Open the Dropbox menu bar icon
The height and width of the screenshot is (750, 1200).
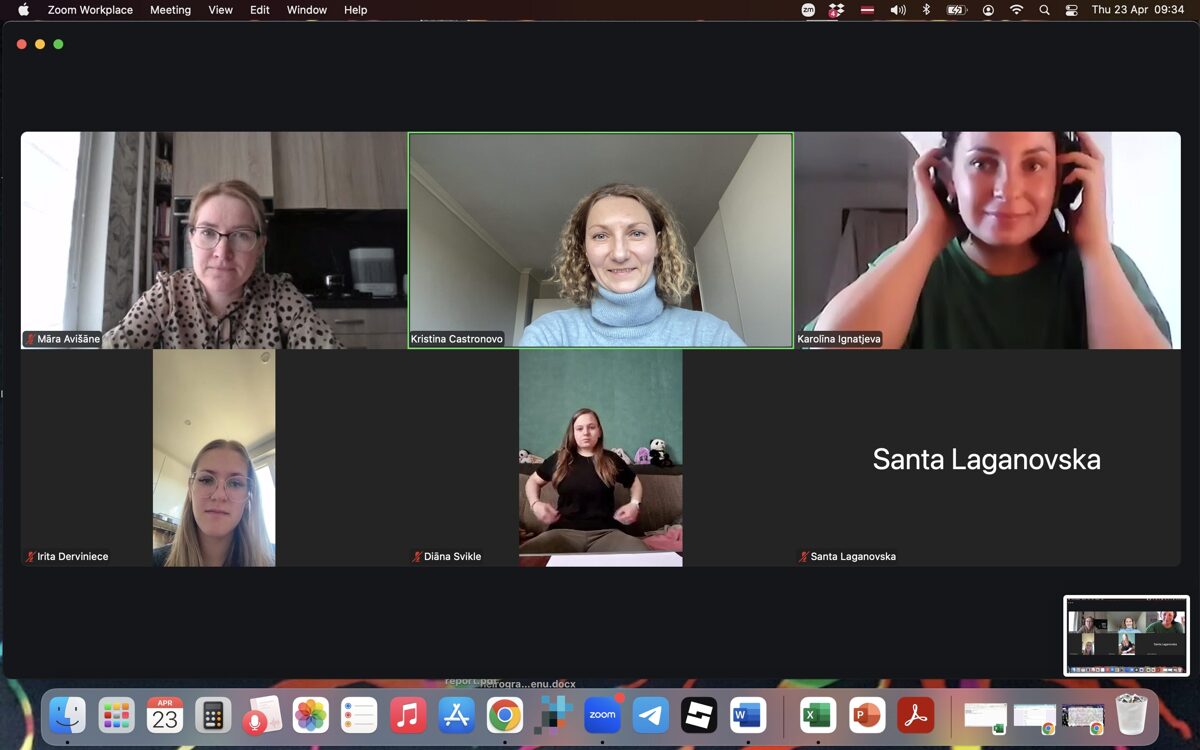[x=836, y=10]
